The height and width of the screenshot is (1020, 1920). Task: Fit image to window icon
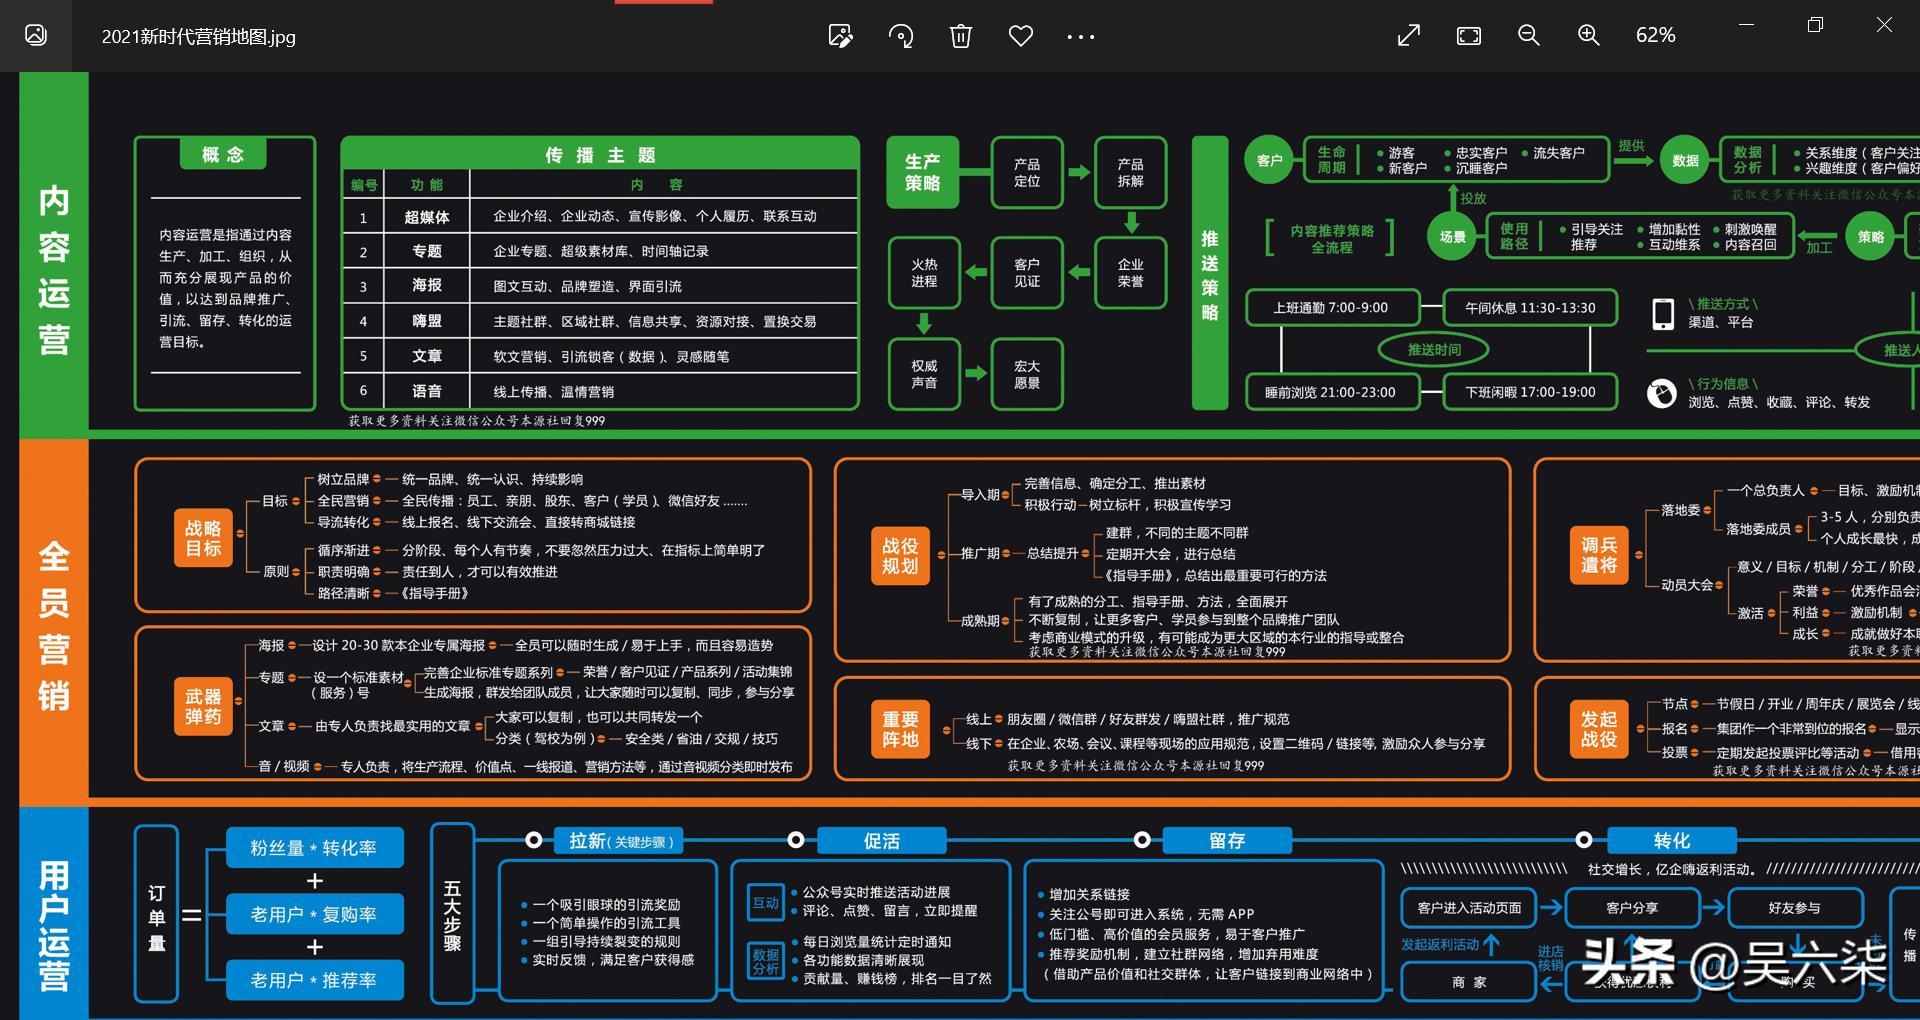pyautogui.click(x=1469, y=36)
